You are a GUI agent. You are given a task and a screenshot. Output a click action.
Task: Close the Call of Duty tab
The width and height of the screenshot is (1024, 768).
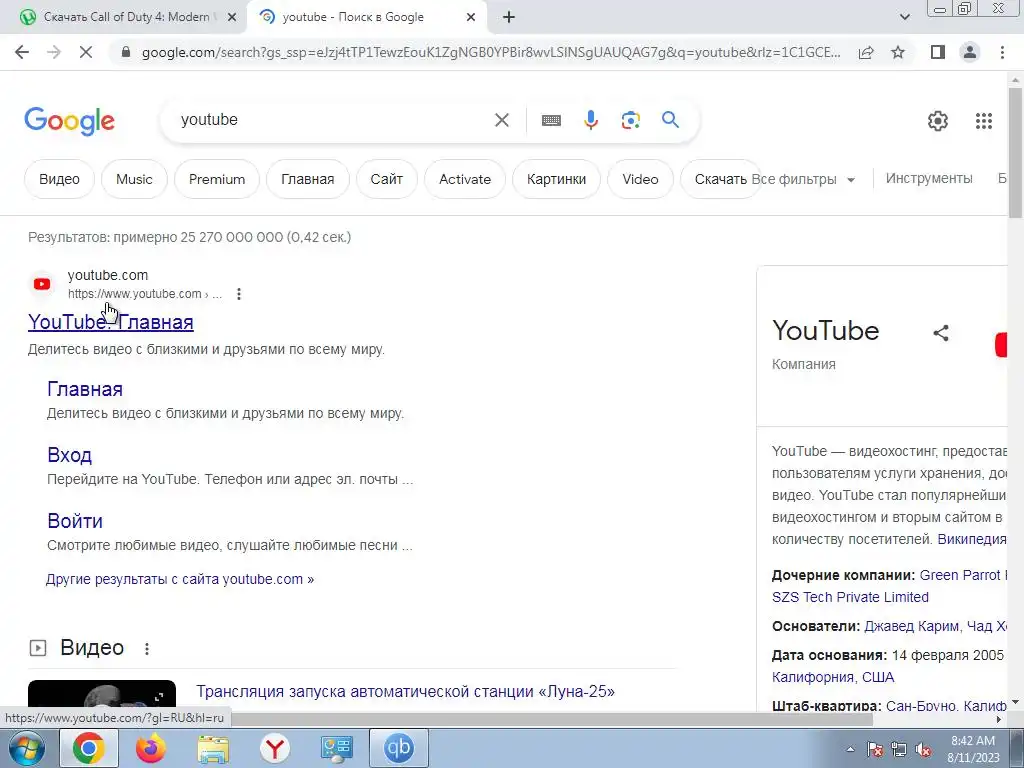tap(231, 18)
